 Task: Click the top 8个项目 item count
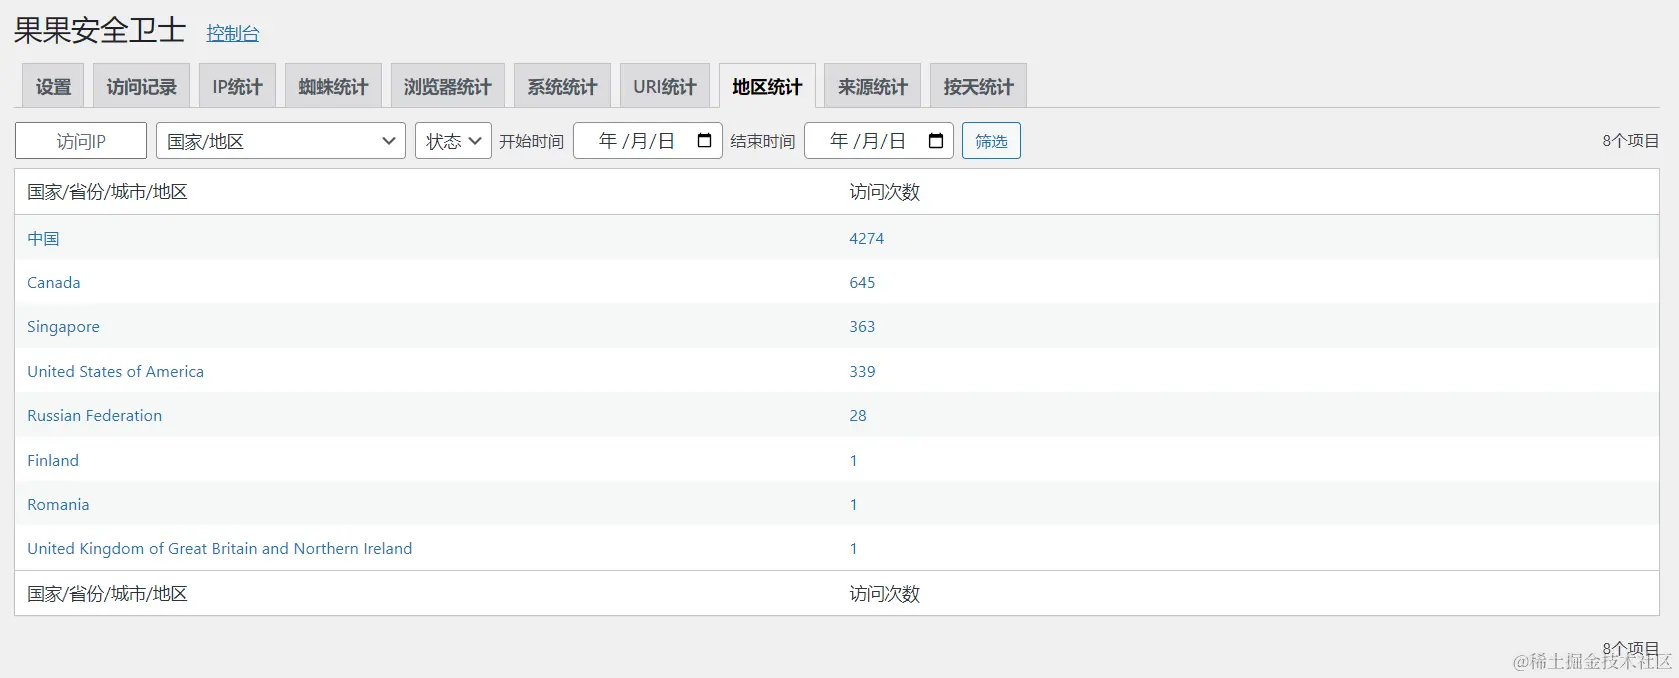(1631, 141)
